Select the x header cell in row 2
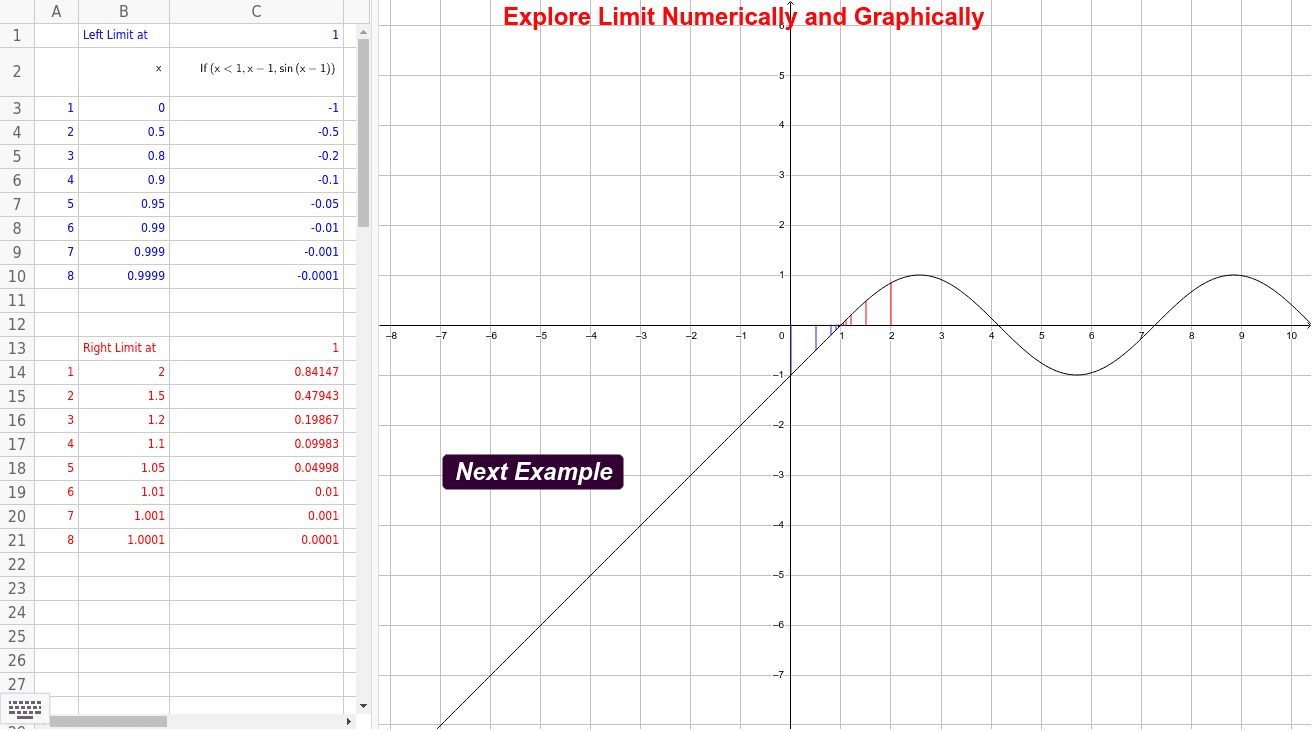The width and height of the screenshot is (1313, 731). [x=124, y=72]
